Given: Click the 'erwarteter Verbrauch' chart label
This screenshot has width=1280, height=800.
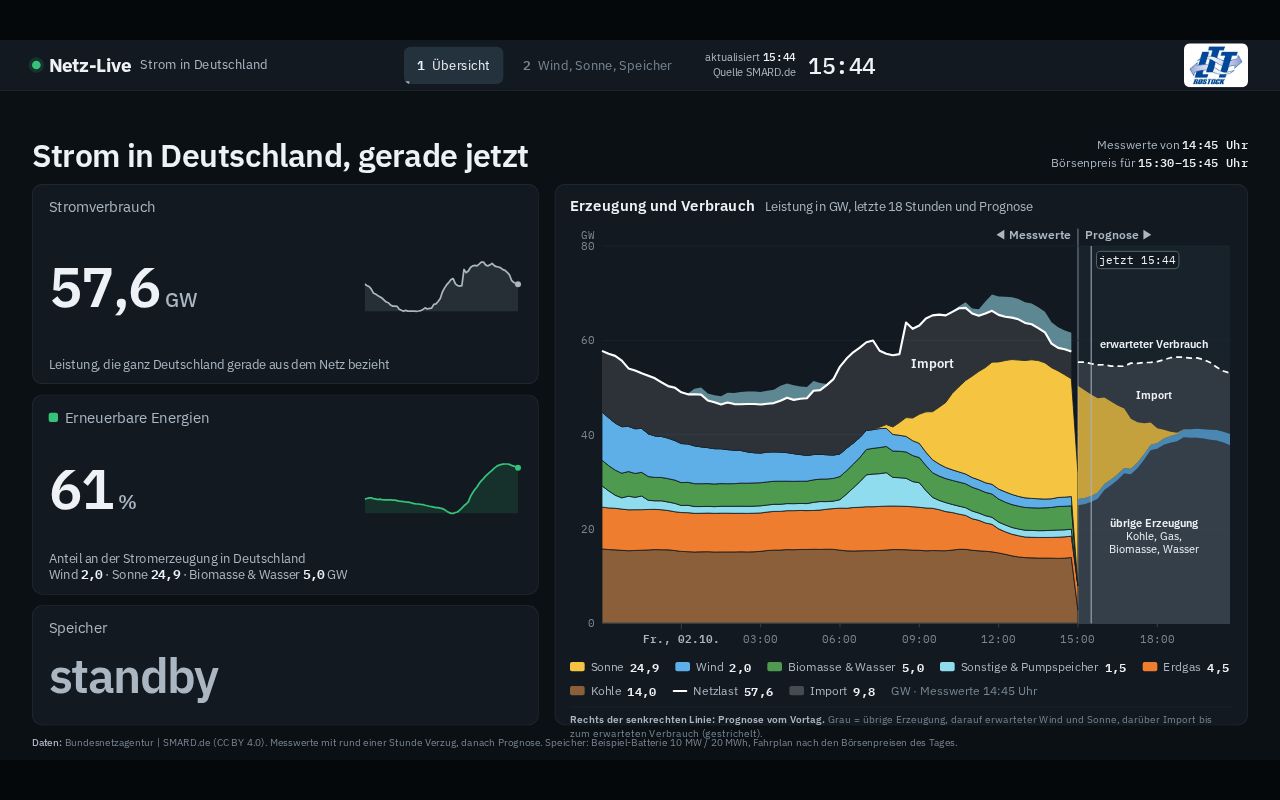Looking at the screenshot, I should tap(1154, 344).
